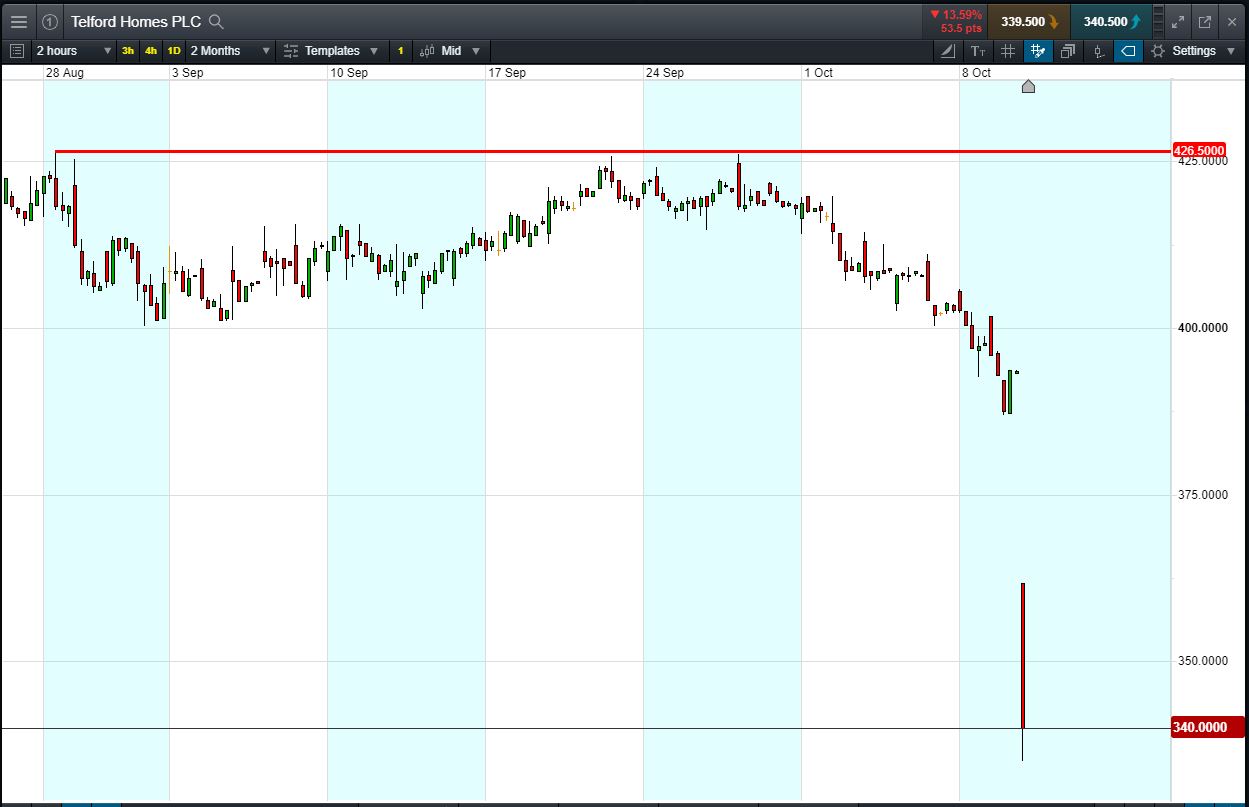1249x807 pixels.
Task: Open the overlay charts icon
Action: tap(1068, 51)
